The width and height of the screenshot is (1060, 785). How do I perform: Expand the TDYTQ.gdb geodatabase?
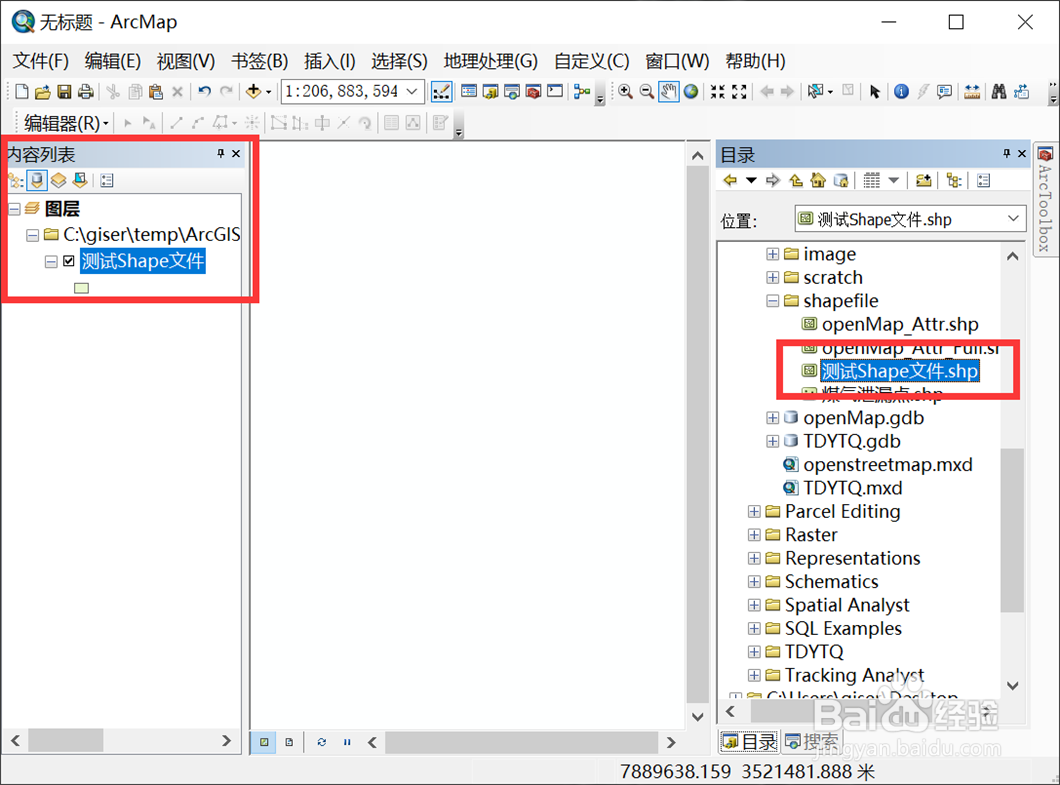(x=773, y=442)
